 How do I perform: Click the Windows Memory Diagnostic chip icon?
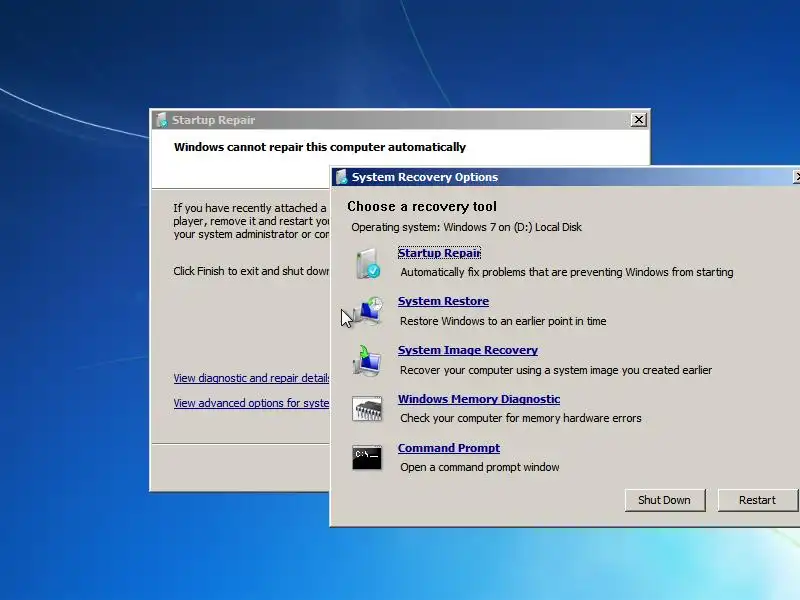[367, 409]
